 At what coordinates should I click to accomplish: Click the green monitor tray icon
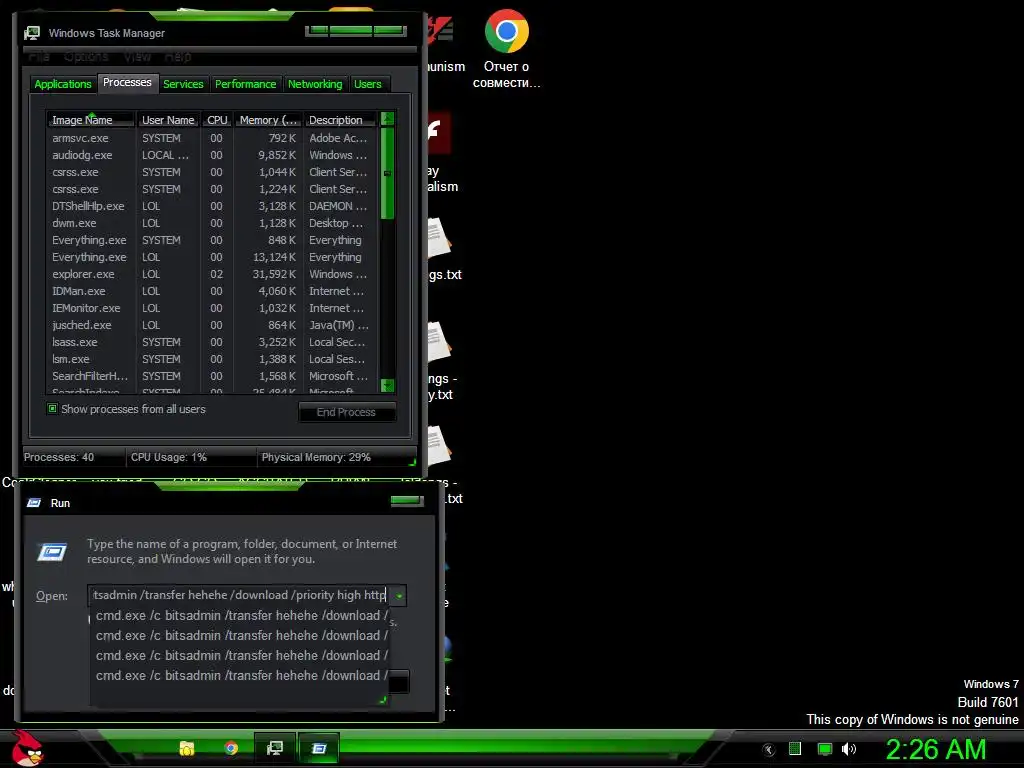point(825,749)
